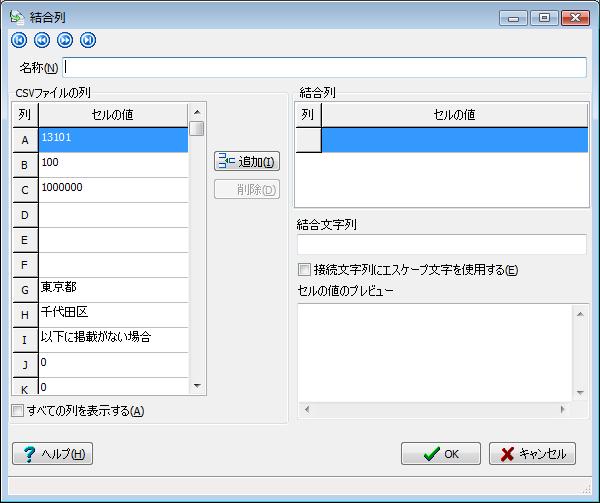Select row H with value 千代田区
600x503 pixels.
tap(112, 315)
